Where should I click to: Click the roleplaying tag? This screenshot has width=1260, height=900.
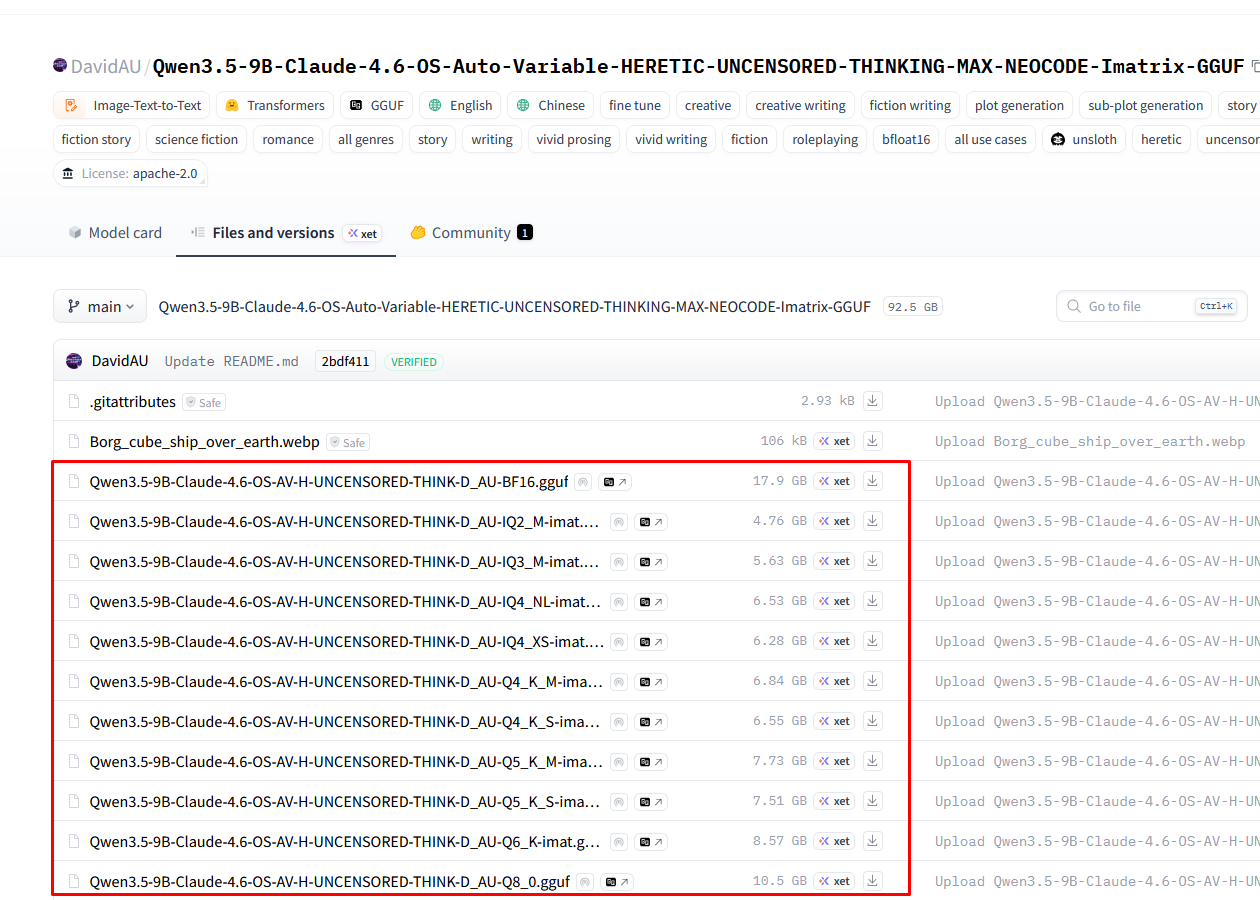point(825,139)
